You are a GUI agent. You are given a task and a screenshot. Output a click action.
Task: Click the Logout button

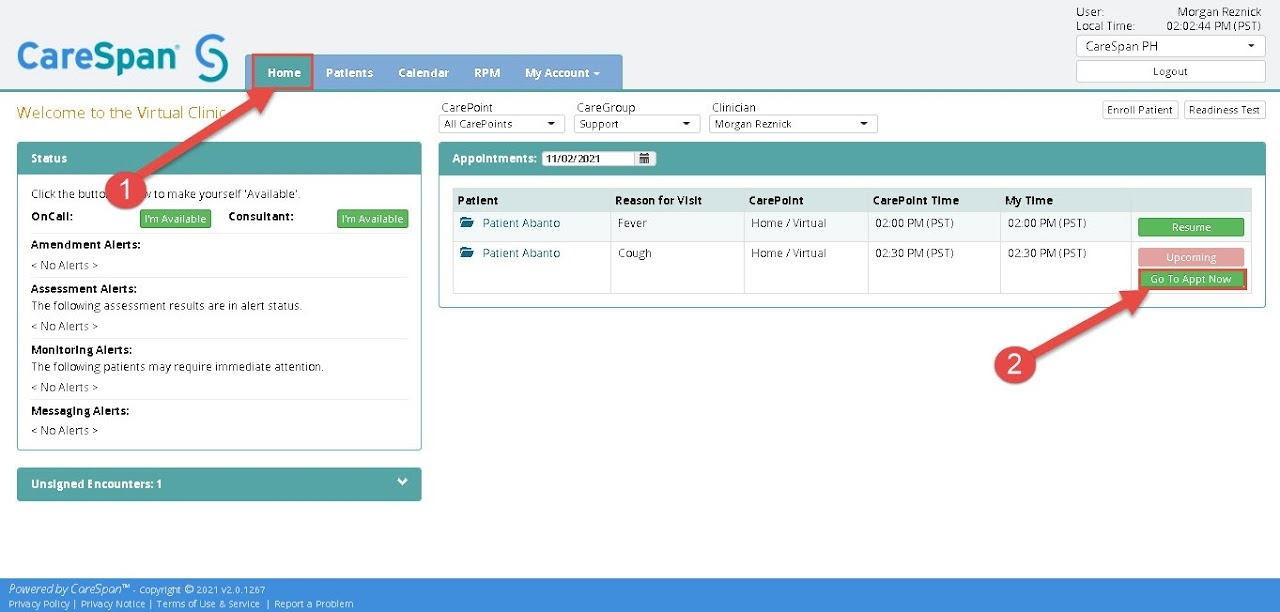click(x=1170, y=71)
